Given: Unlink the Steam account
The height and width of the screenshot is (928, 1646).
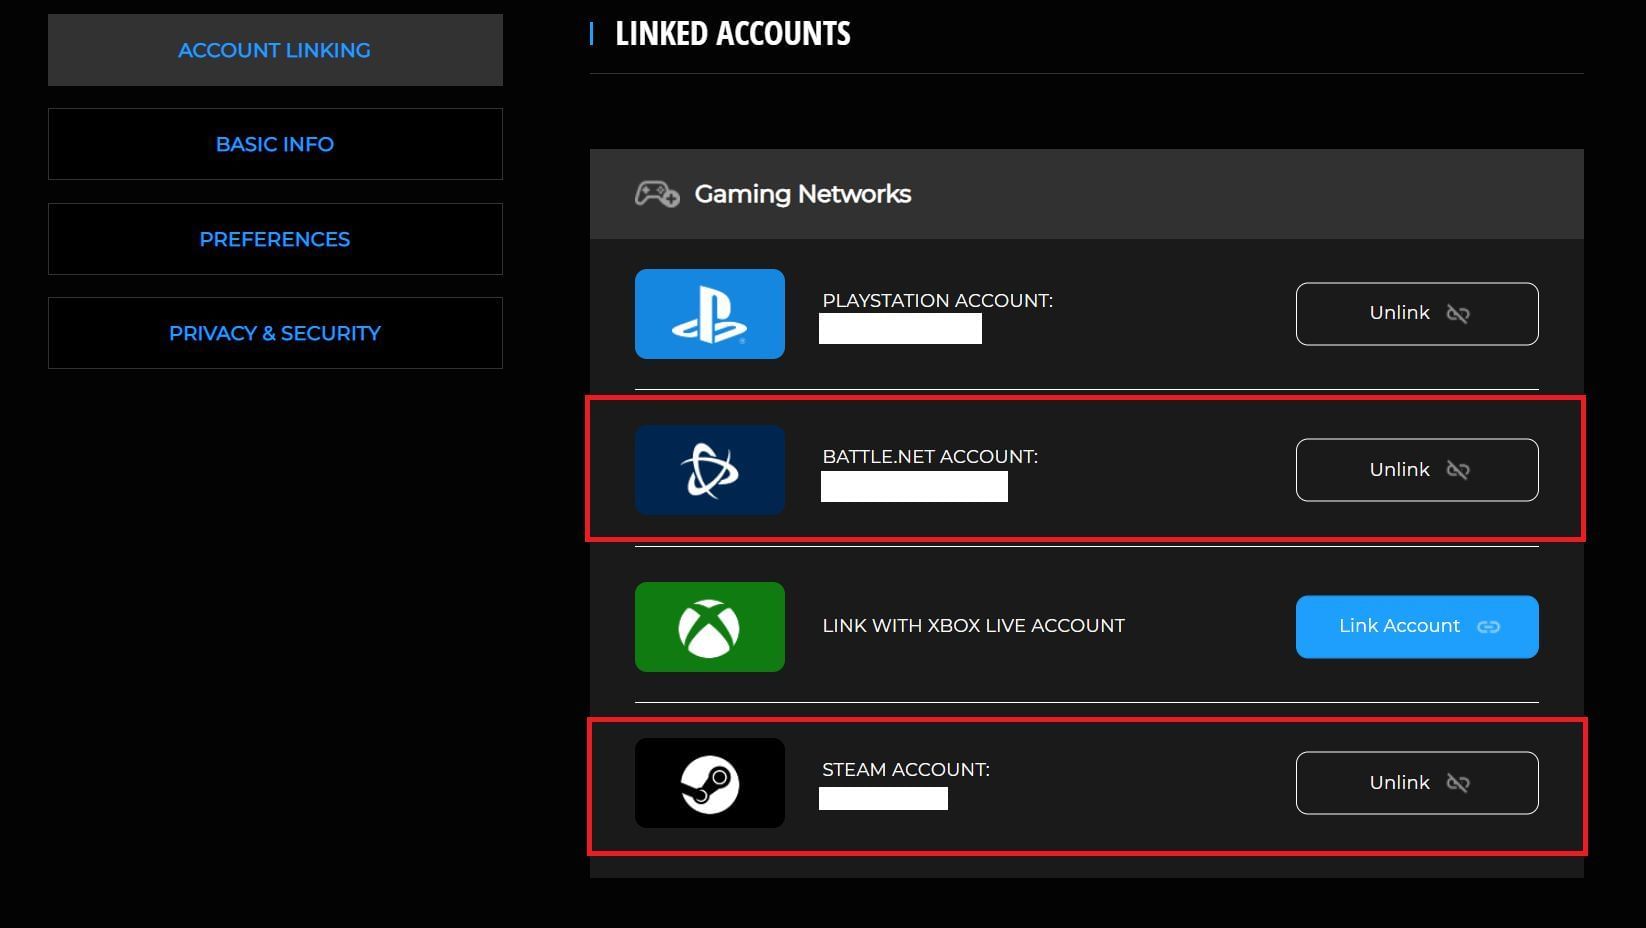Looking at the screenshot, I should (x=1417, y=783).
